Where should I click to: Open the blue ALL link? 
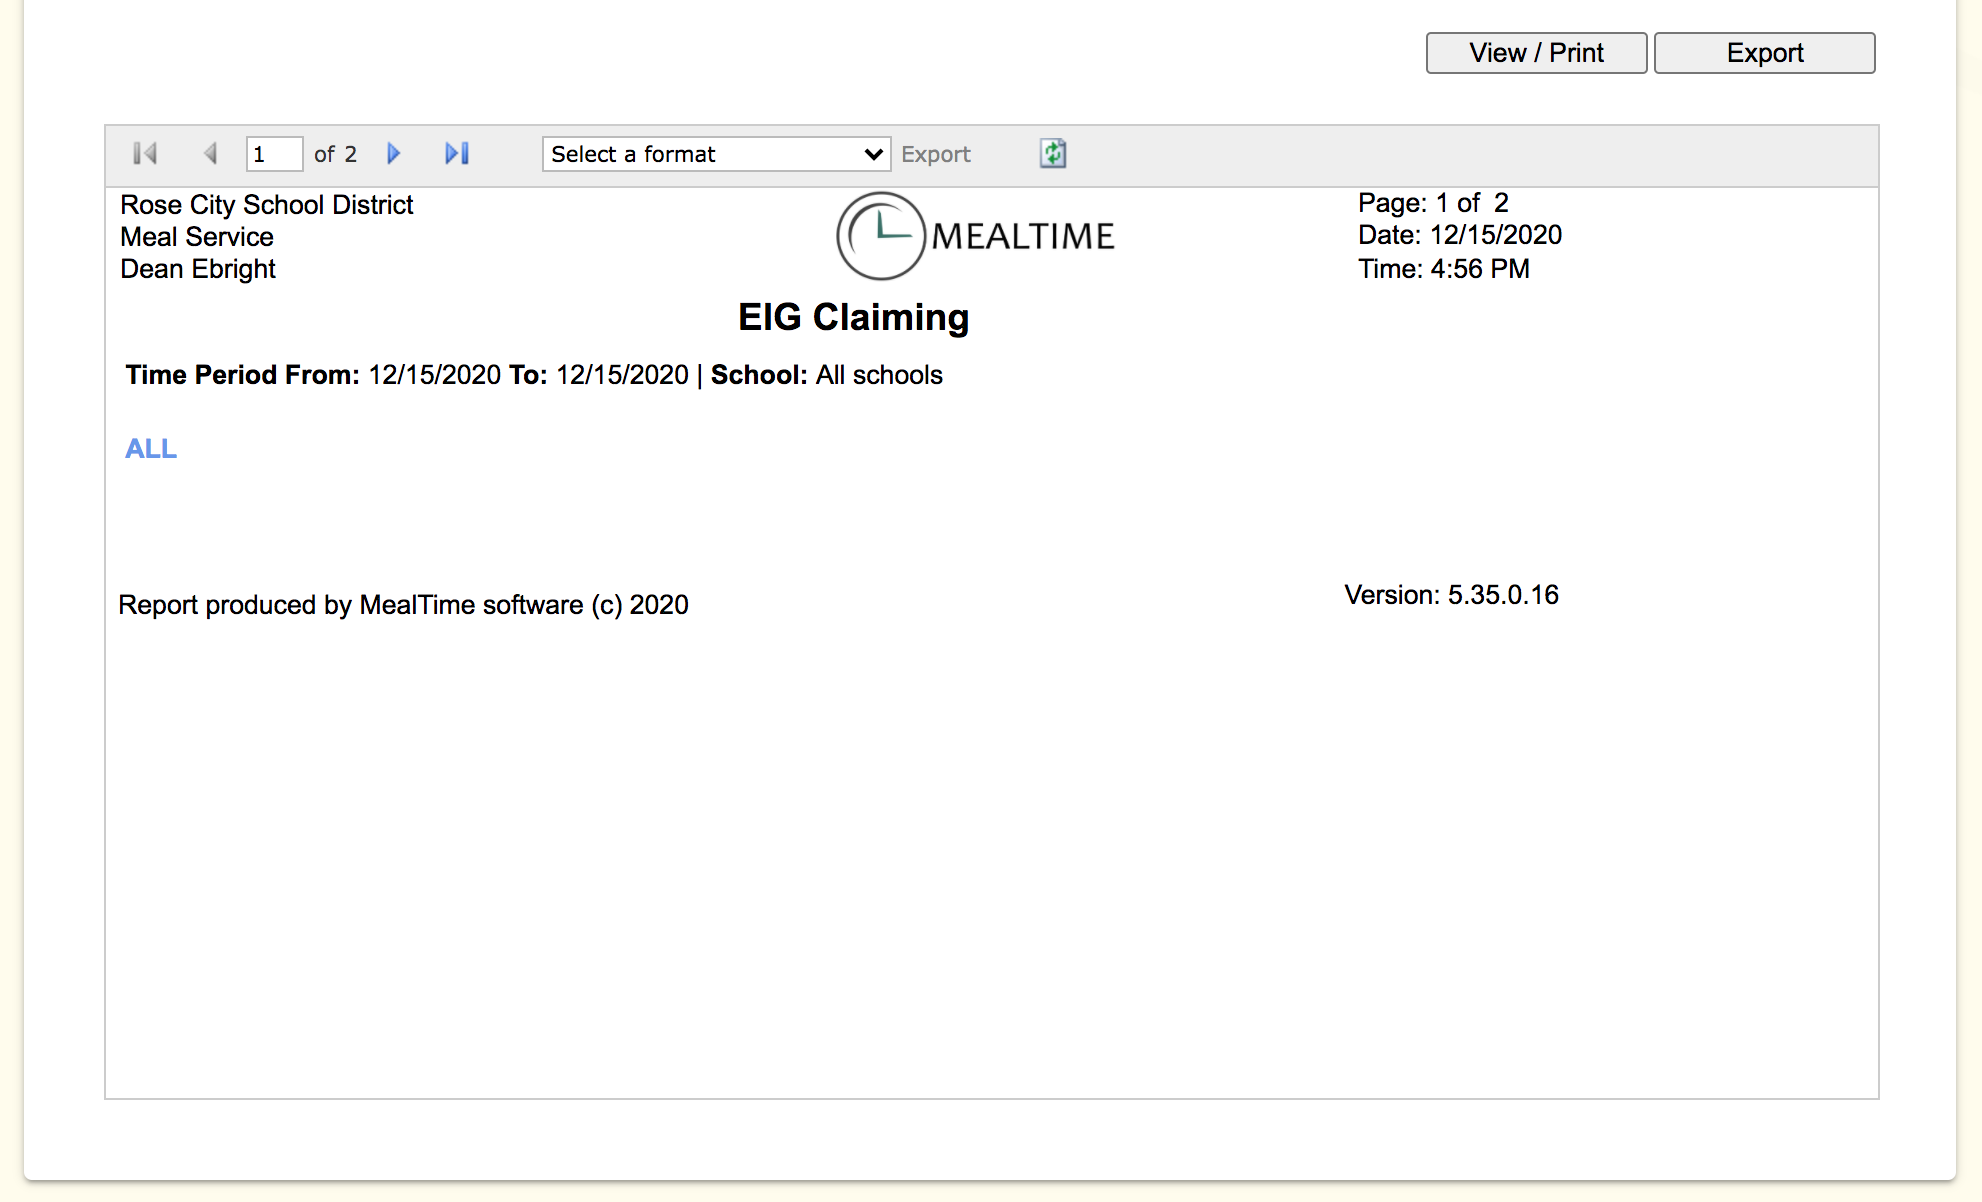(151, 449)
